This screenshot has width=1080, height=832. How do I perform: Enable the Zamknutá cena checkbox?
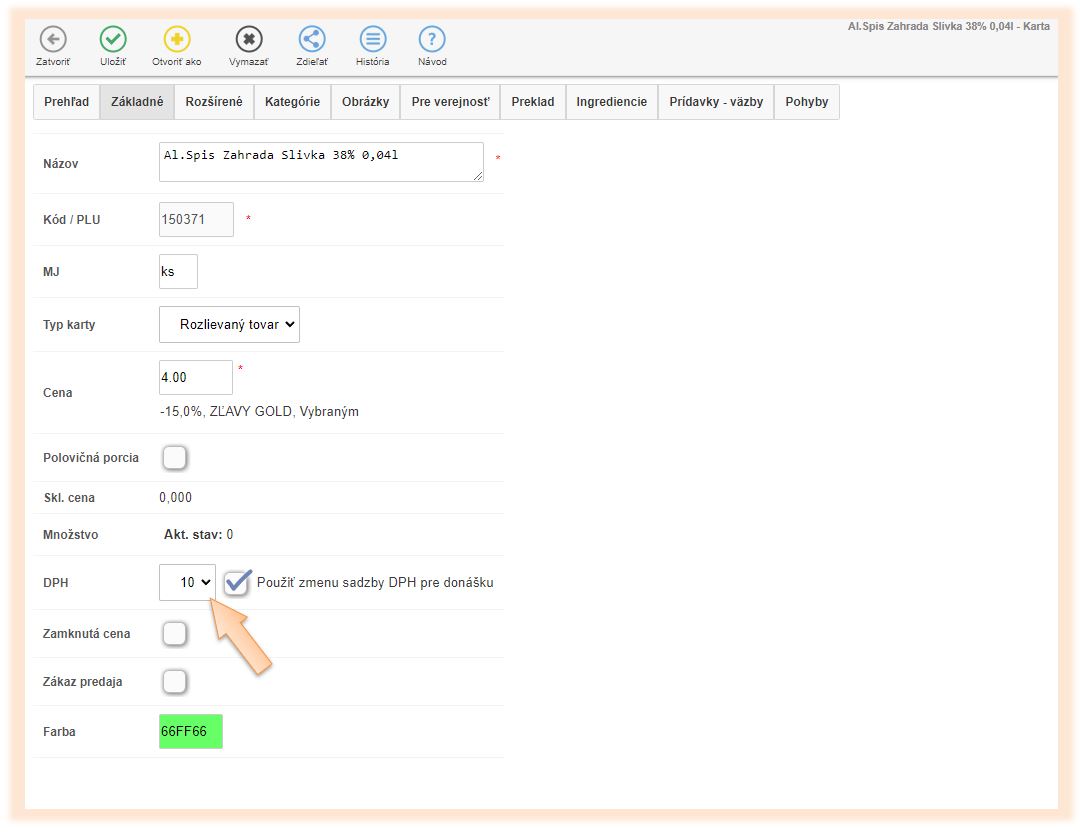[174, 634]
